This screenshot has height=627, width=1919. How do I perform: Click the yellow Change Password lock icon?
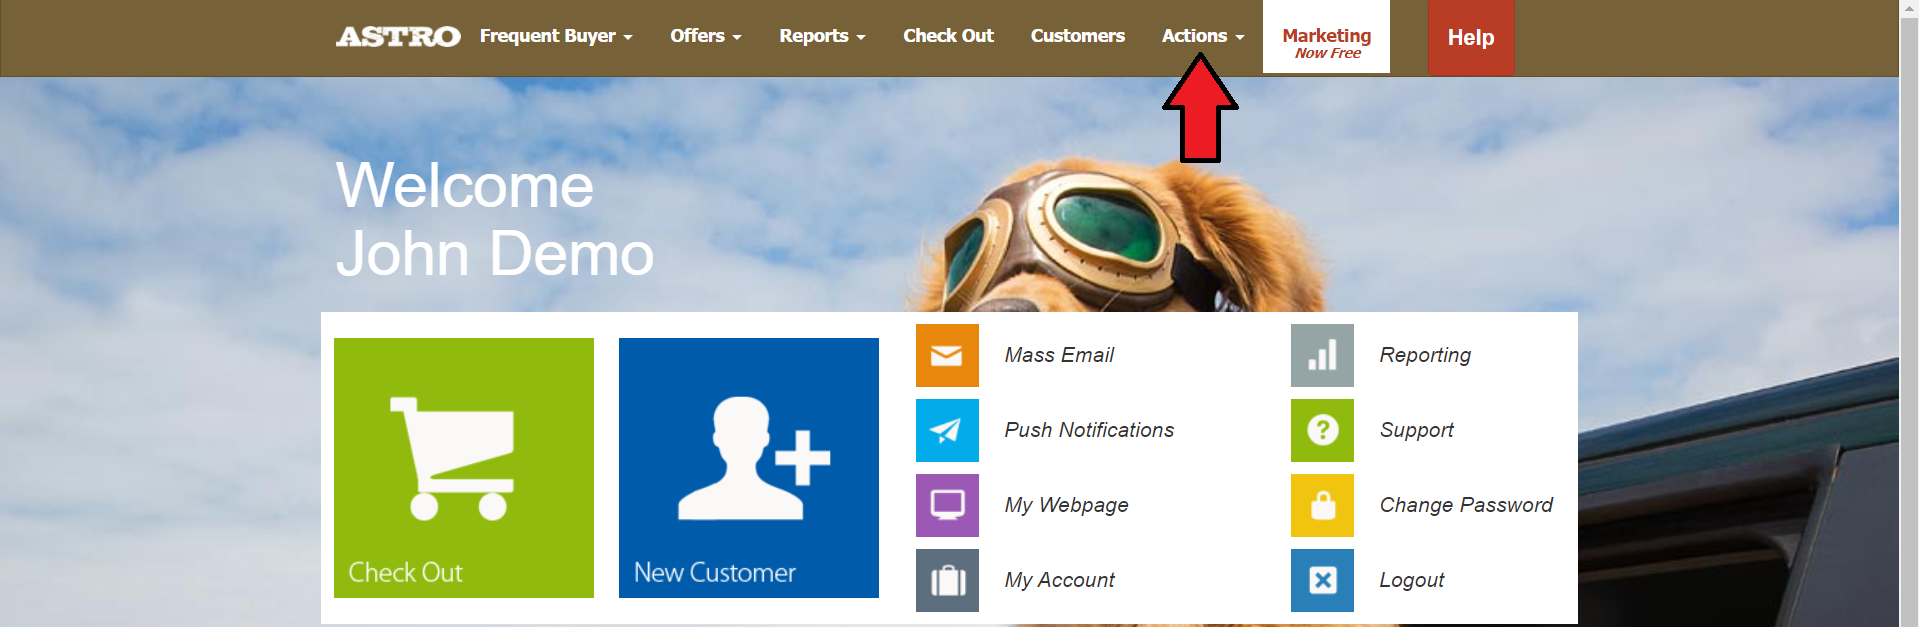point(1322,505)
